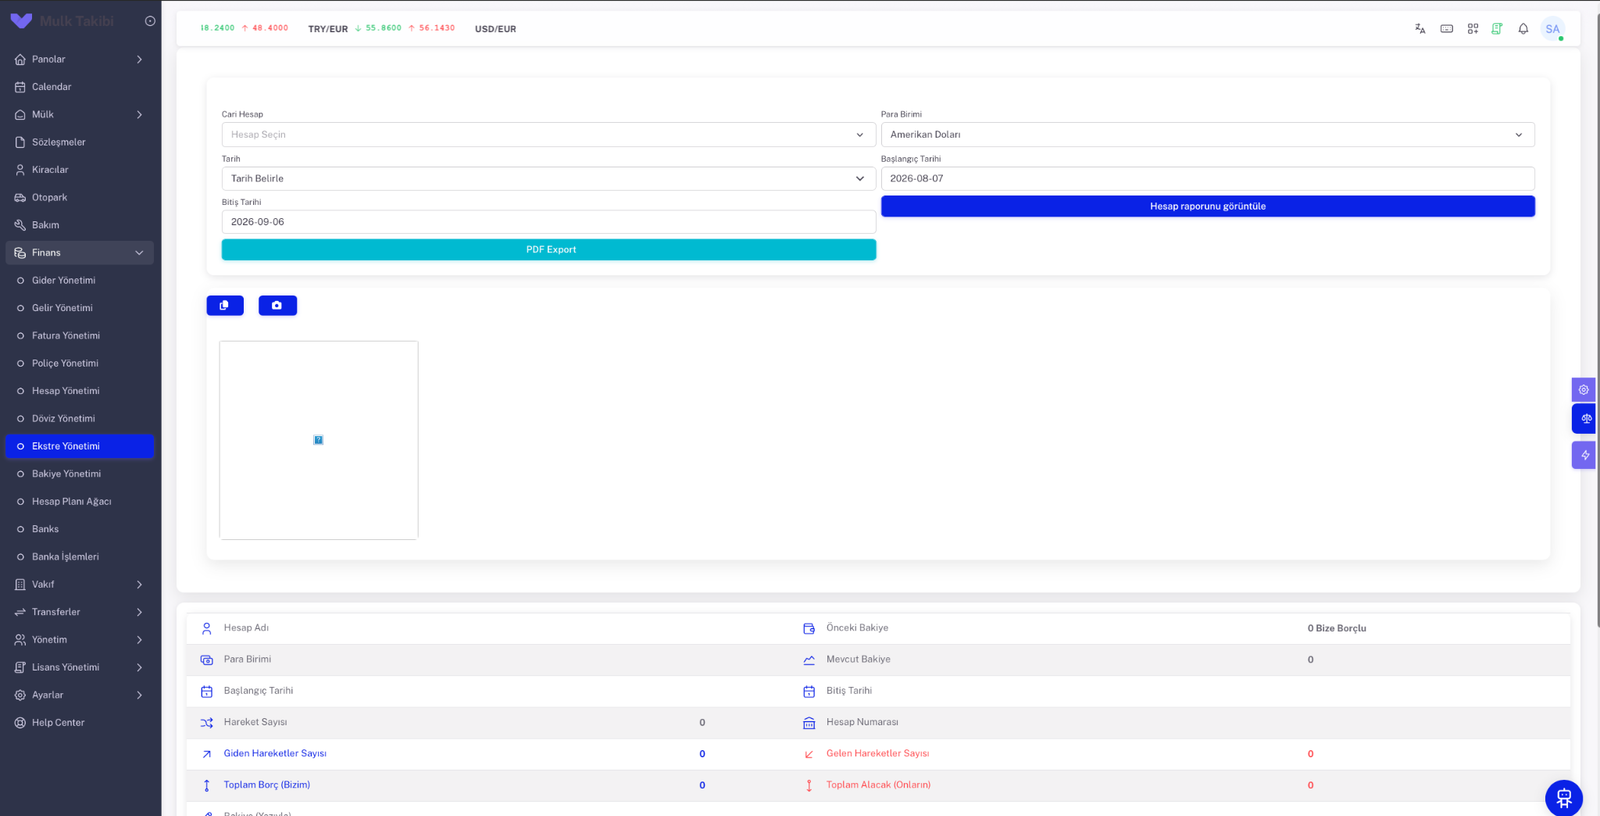Click the Bitiş Tarihi date field
This screenshot has height=816, width=1600.
(549, 222)
